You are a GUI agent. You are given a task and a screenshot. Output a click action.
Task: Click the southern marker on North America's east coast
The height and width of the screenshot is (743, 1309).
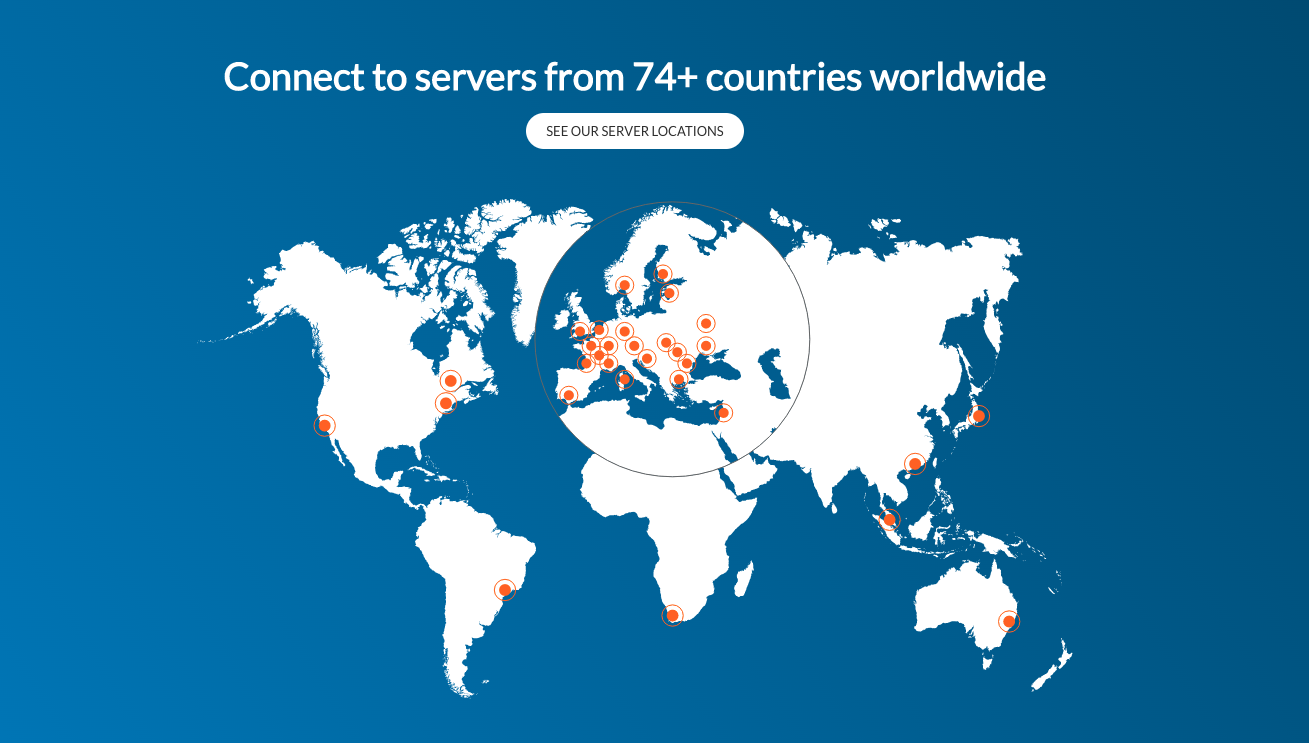(x=445, y=403)
